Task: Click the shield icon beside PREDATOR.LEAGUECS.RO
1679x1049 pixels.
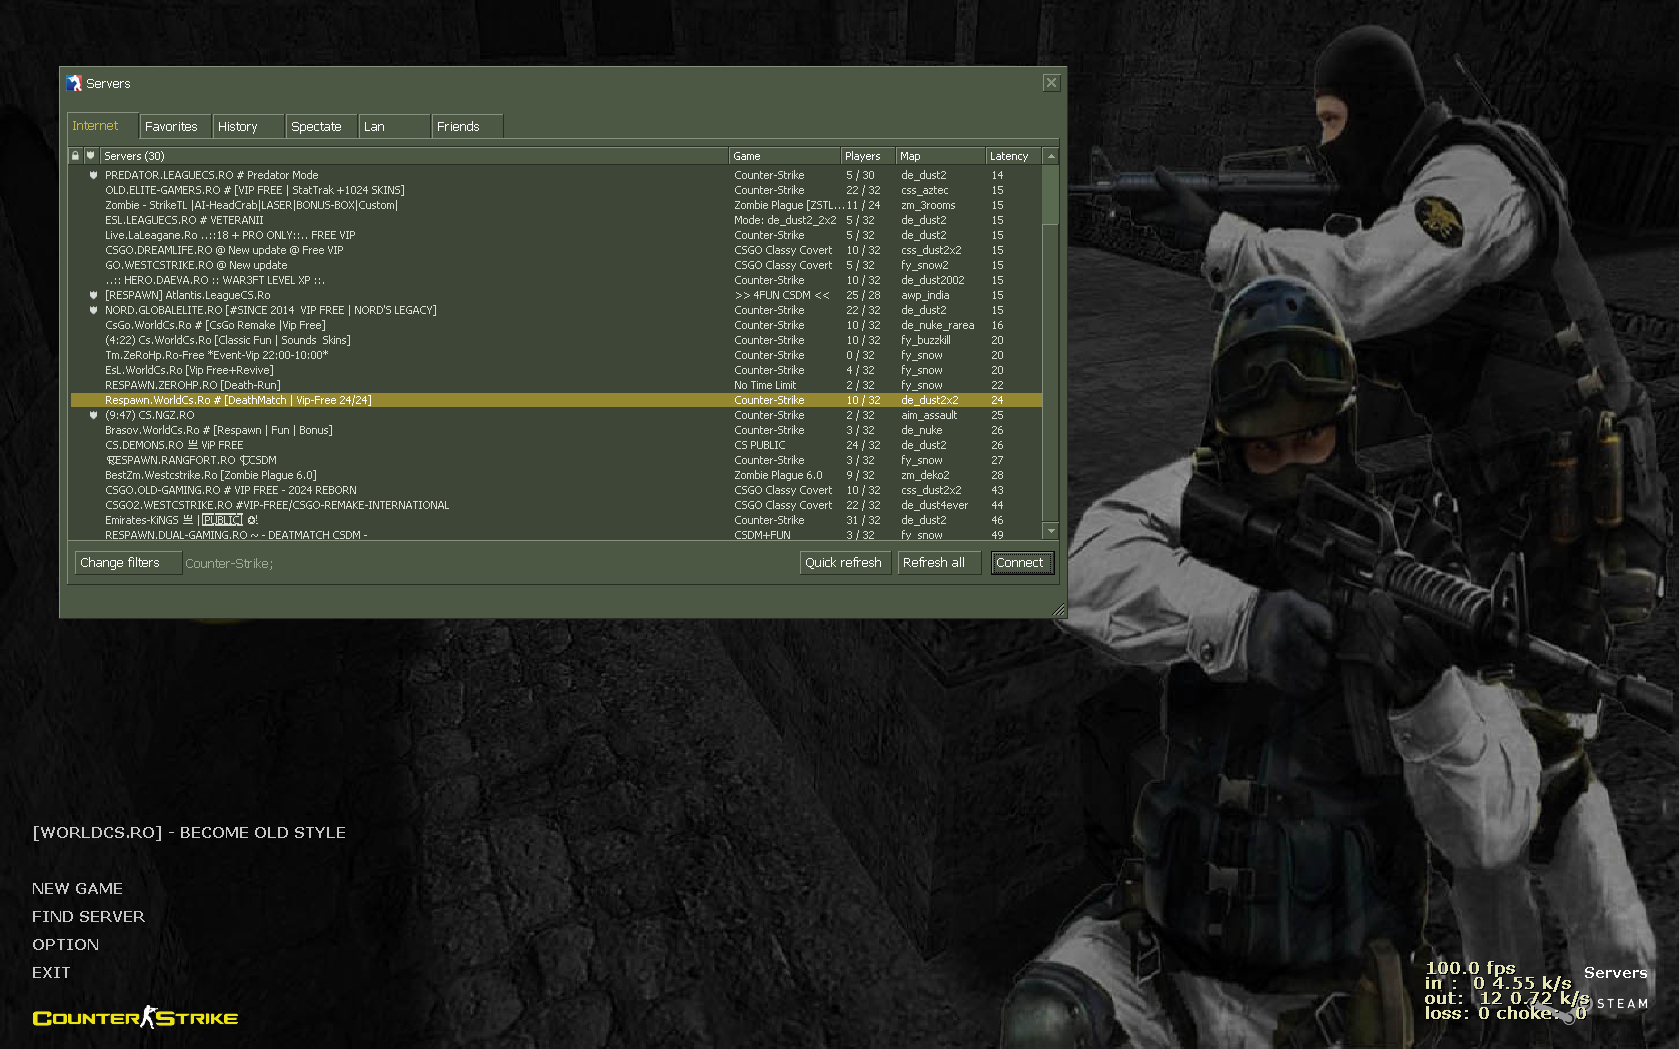Action: (93, 175)
